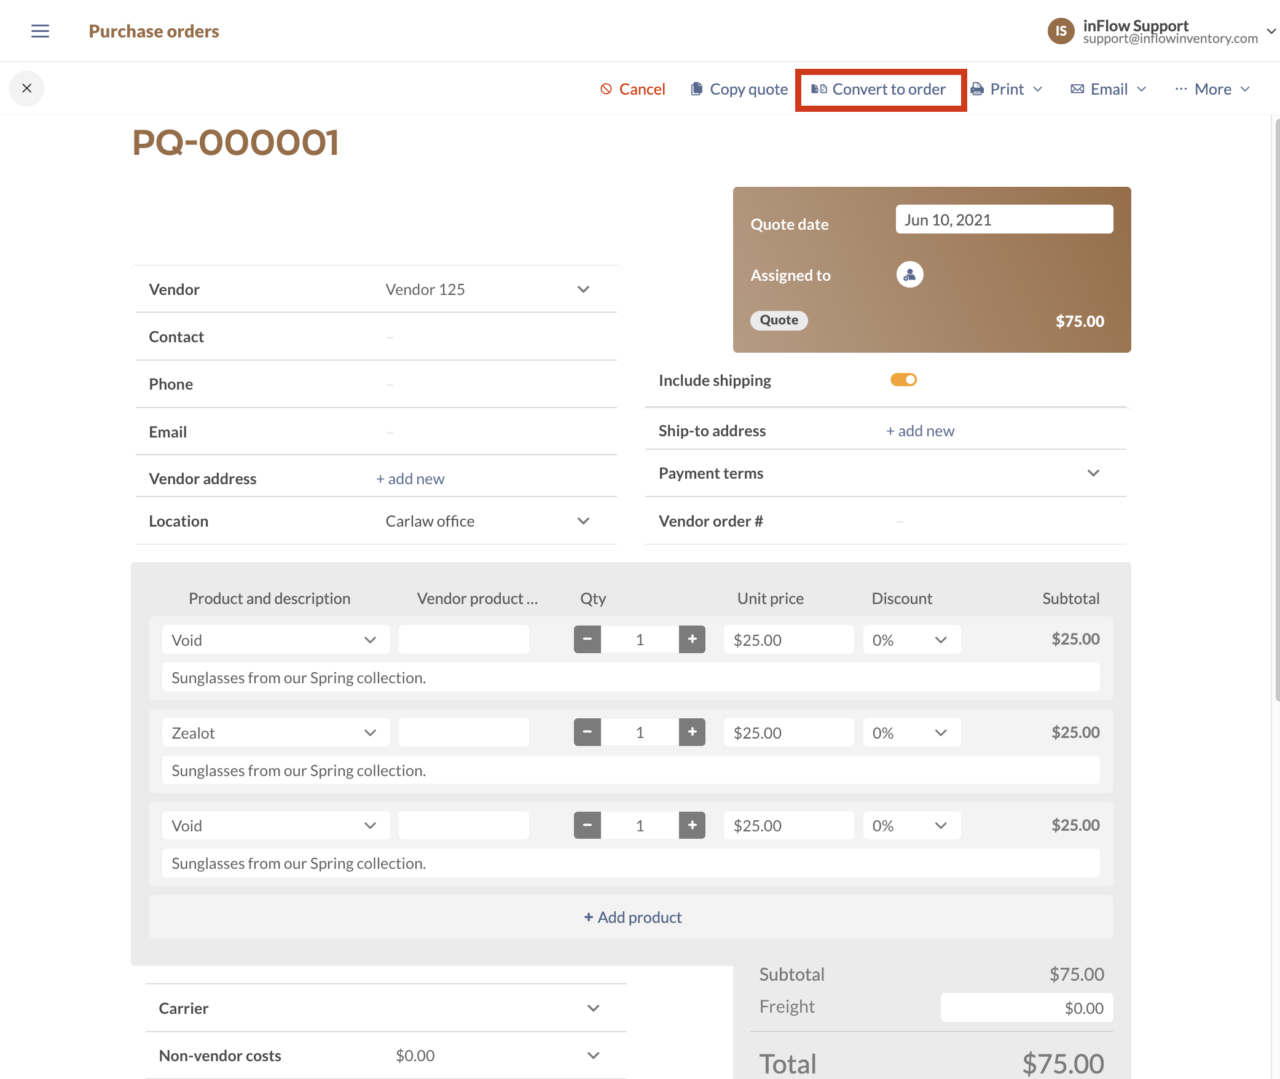Image resolution: width=1280 pixels, height=1079 pixels.
Task: Increase quantity on Zealot row
Action: click(692, 732)
